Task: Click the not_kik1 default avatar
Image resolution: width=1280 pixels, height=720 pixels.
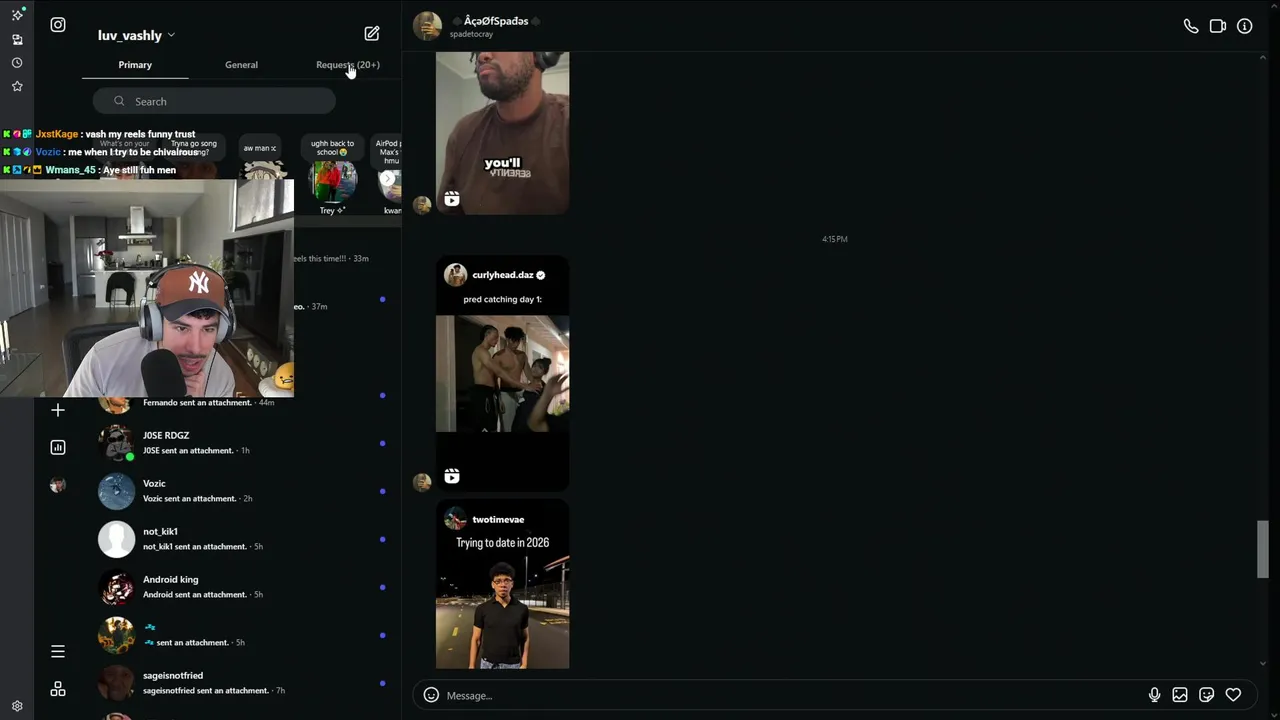Action: point(116,539)
